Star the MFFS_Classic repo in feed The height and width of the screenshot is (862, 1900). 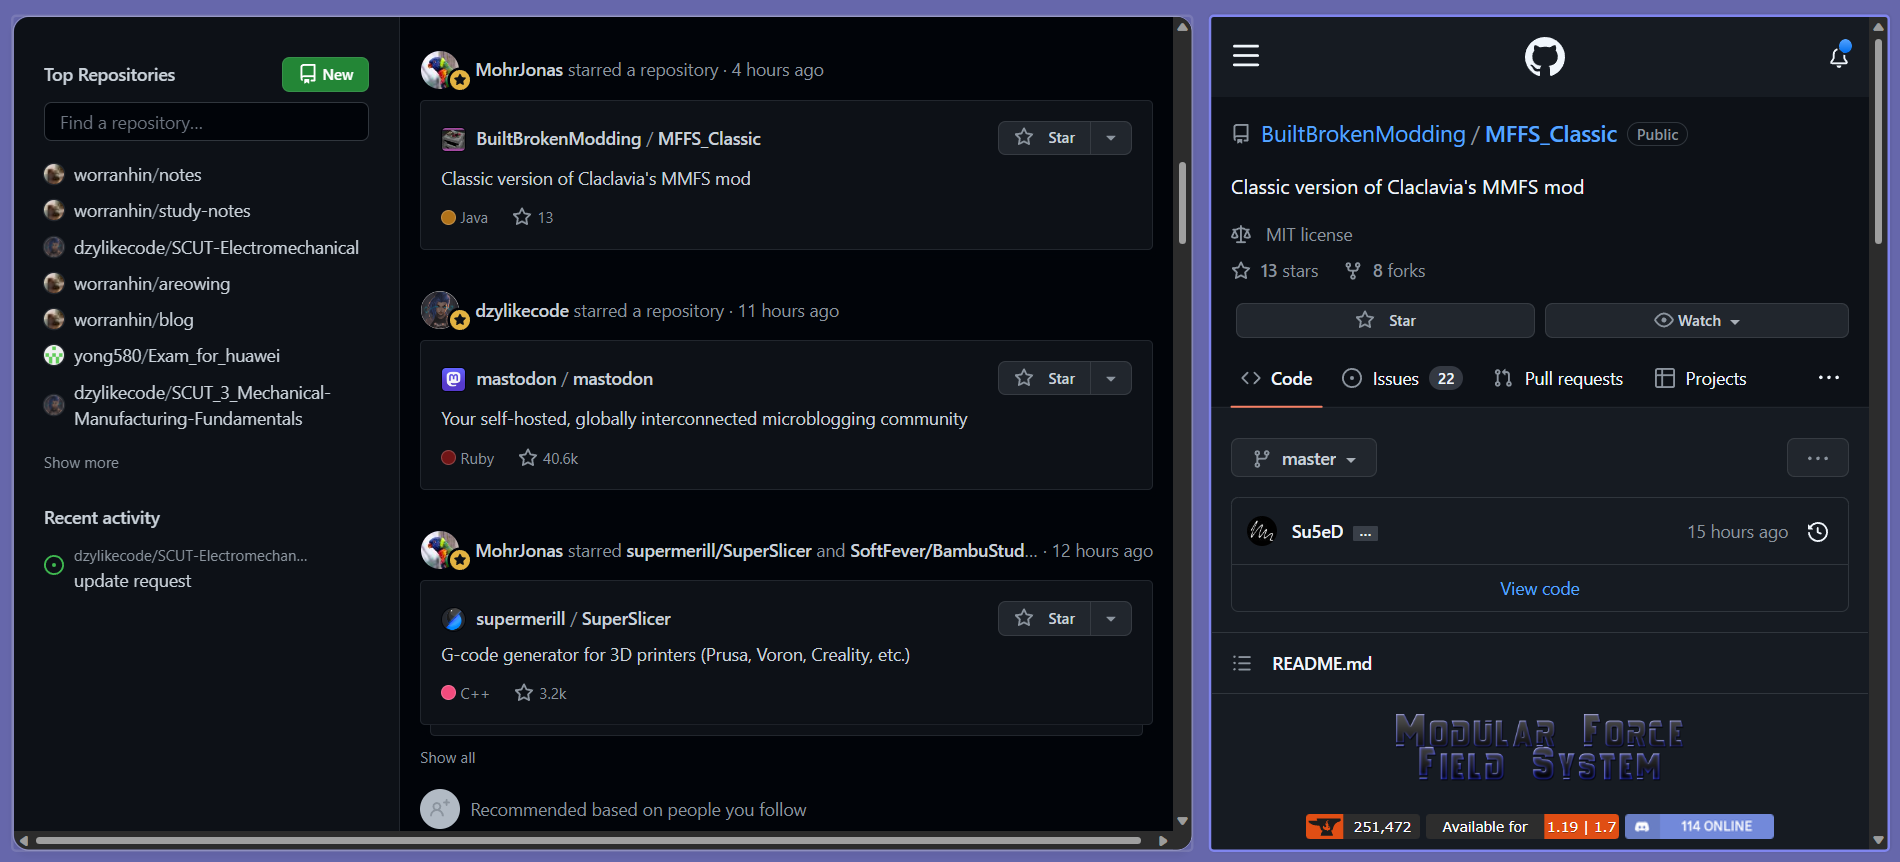click(1045, 138)
